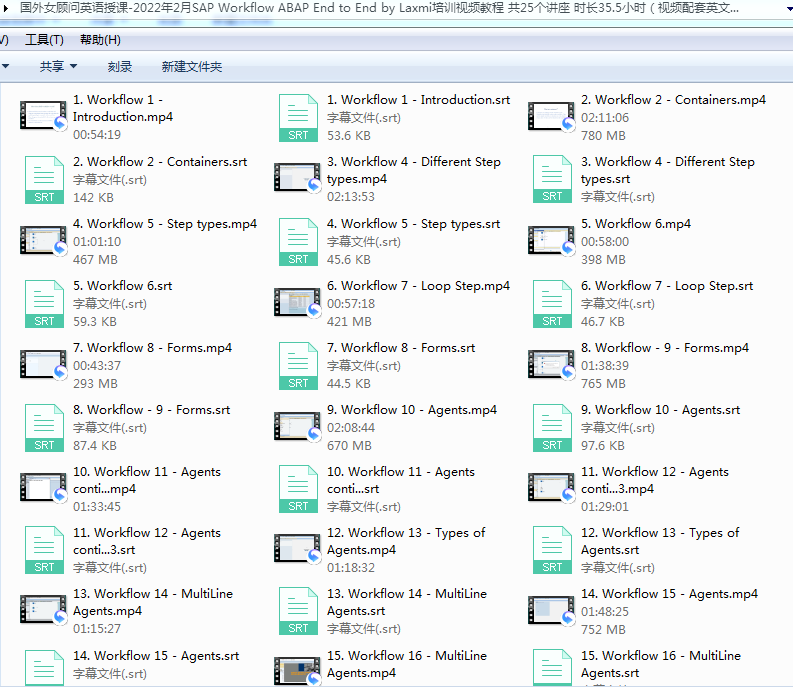Screen dimensions: 793x687
Task: Click the 421 MB size text
Action: [x=349, y=322]
